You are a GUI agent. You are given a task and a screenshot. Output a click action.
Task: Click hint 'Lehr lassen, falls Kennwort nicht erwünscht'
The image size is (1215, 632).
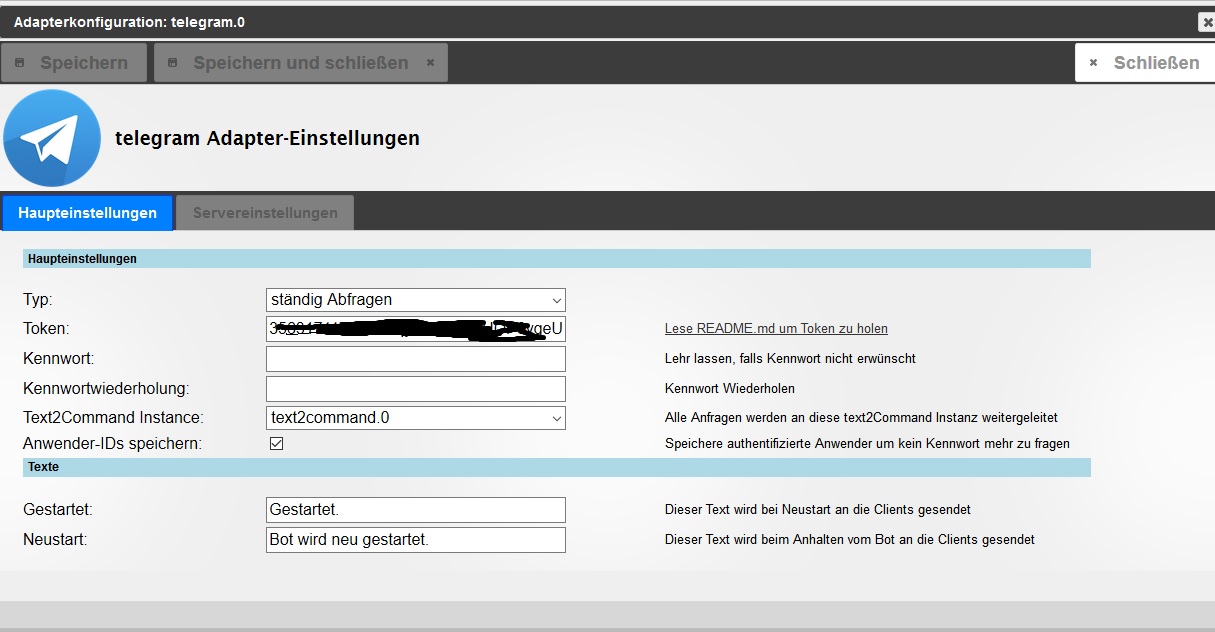tap(790, 358)
